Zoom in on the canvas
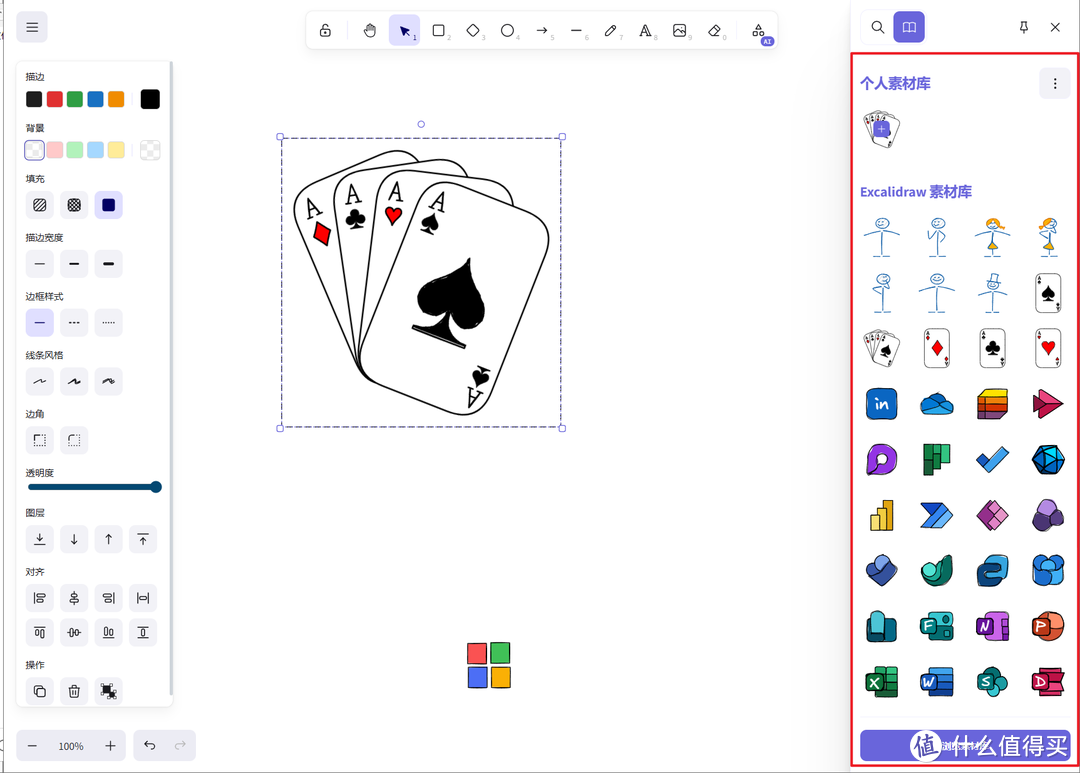The image size is (1080, 773). click(x=110, y=745)
